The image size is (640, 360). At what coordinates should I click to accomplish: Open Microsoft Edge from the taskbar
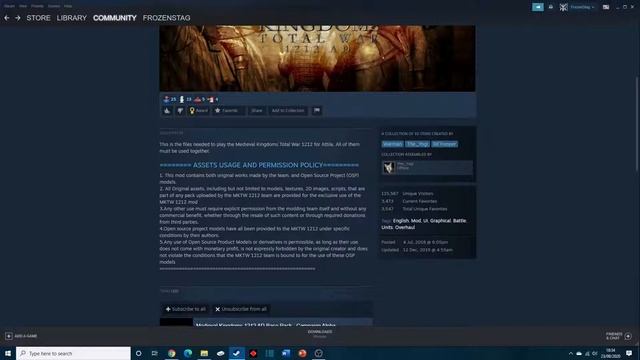[188, 353]
